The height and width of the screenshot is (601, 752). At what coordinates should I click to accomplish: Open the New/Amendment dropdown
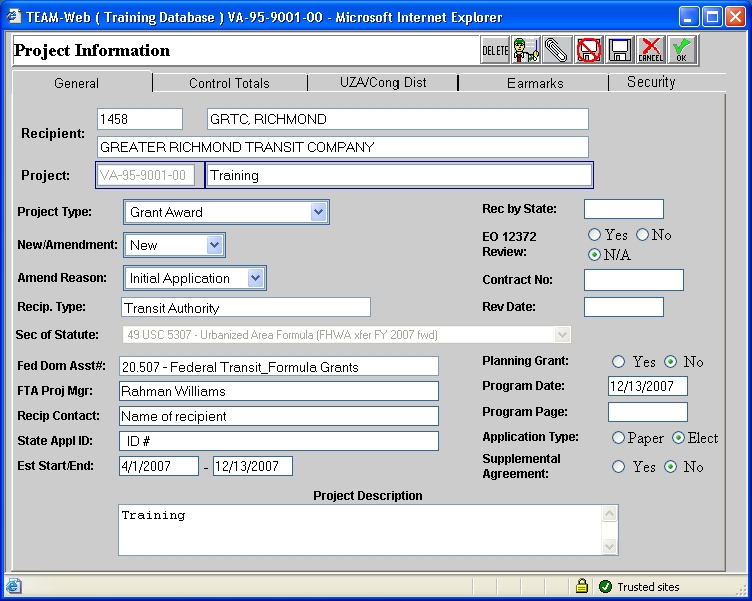tap(214, 245)
